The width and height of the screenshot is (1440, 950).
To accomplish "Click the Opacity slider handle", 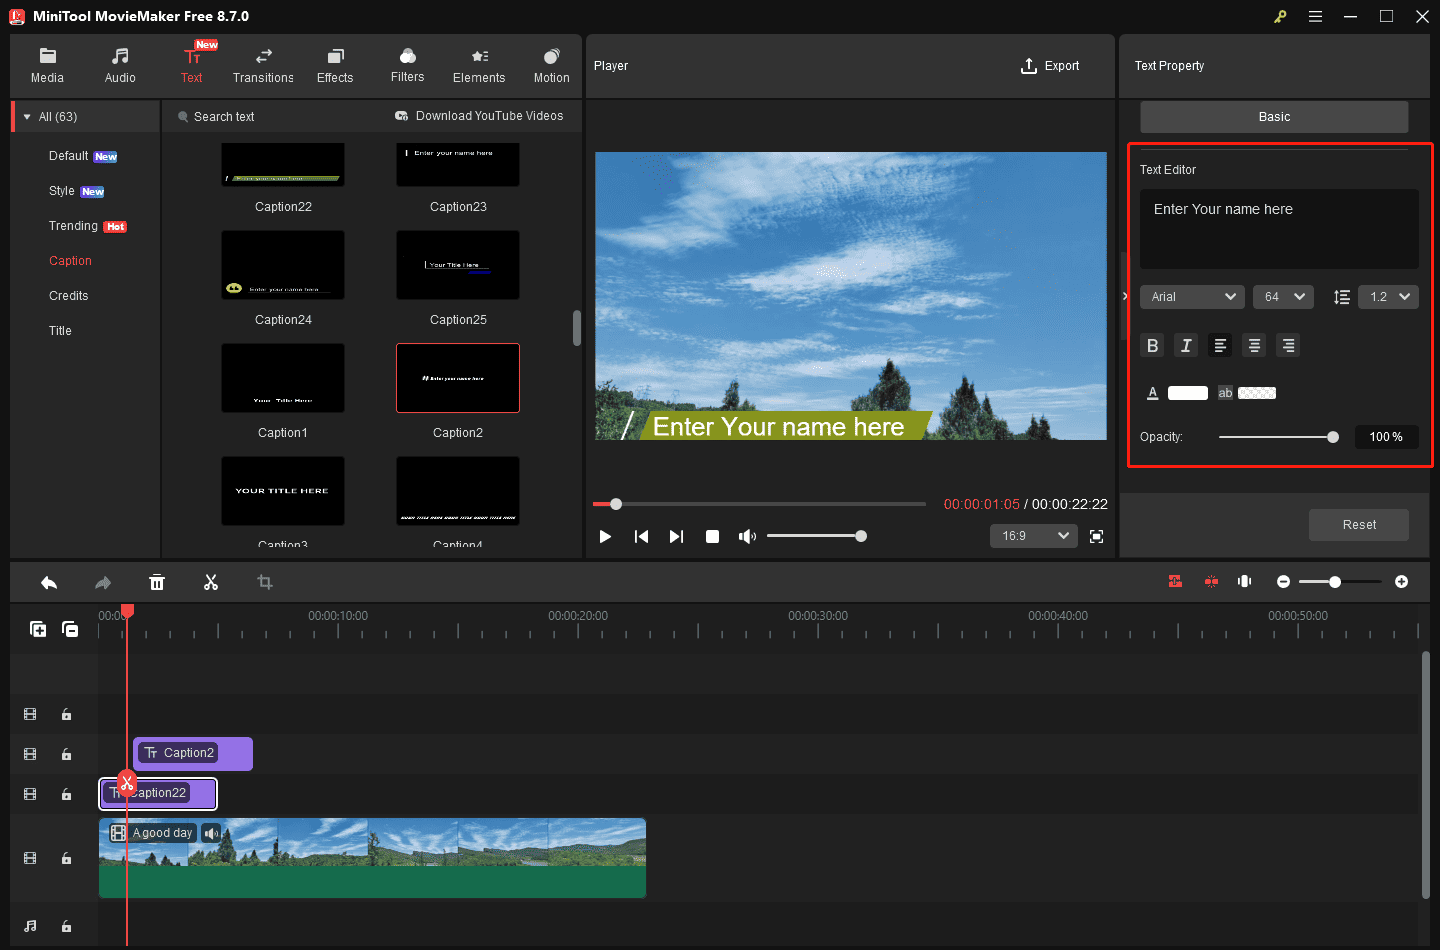I will (x=1333, y=437).
